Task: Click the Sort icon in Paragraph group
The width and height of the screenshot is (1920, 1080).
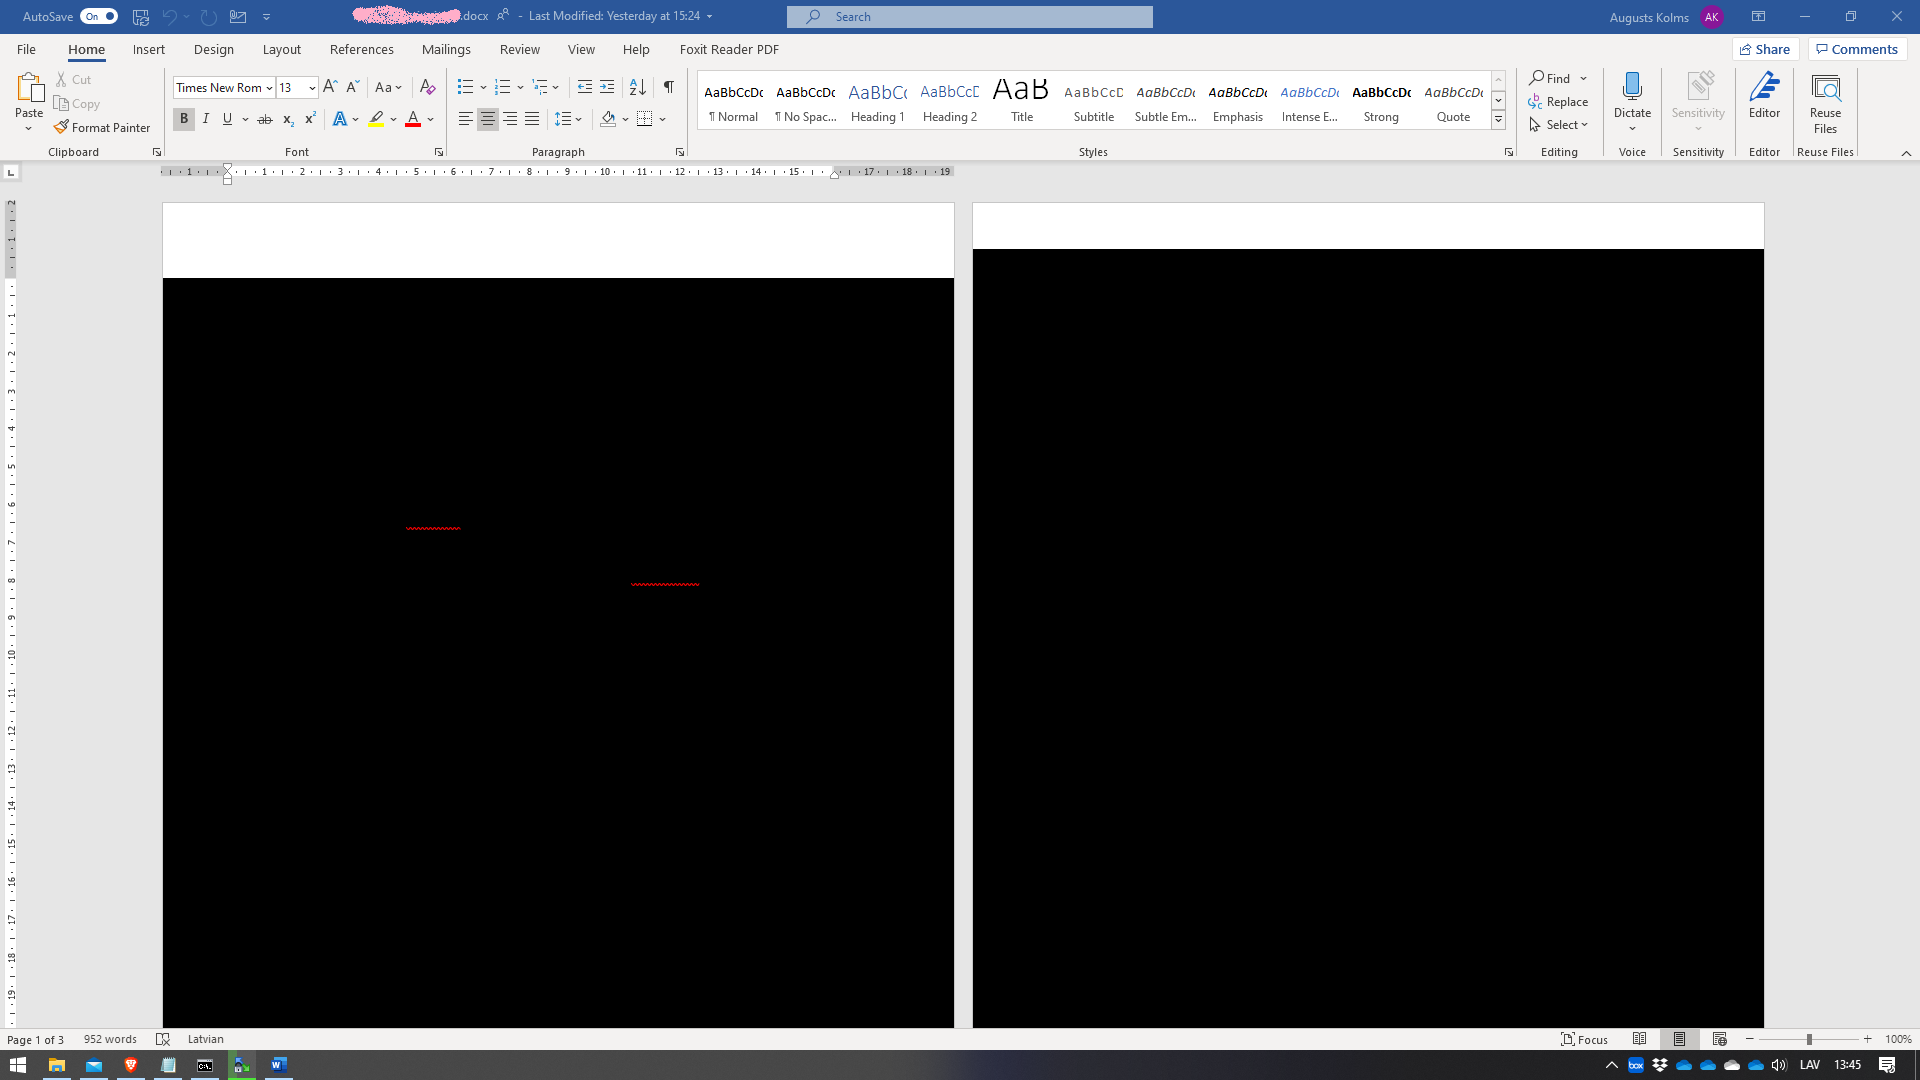Action: point(637,87)
